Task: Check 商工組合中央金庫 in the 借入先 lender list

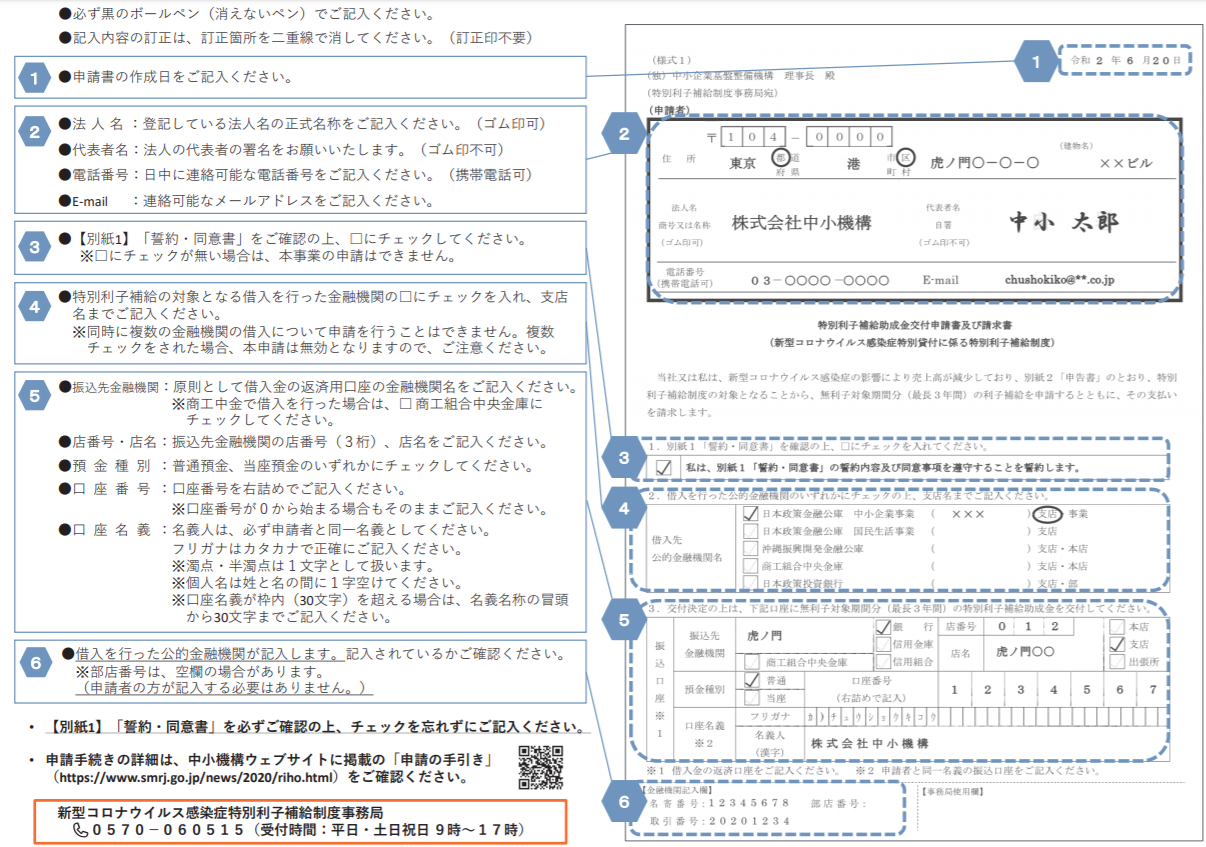Action: point(751,565)
